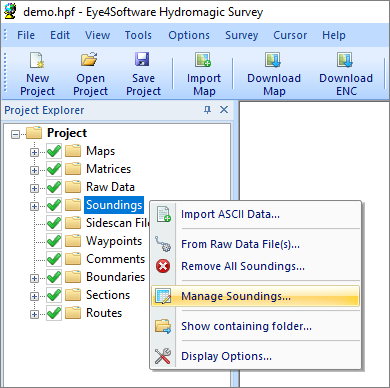Click the Save Project floppy icon
This screenshot has height=388, width=390.
(142, 59)
